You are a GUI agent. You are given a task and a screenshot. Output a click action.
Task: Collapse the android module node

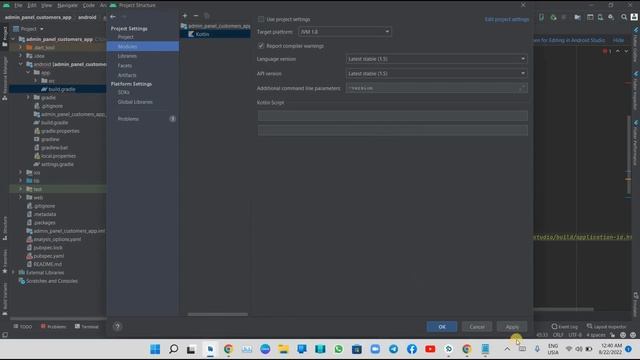[x=20, y=64]
